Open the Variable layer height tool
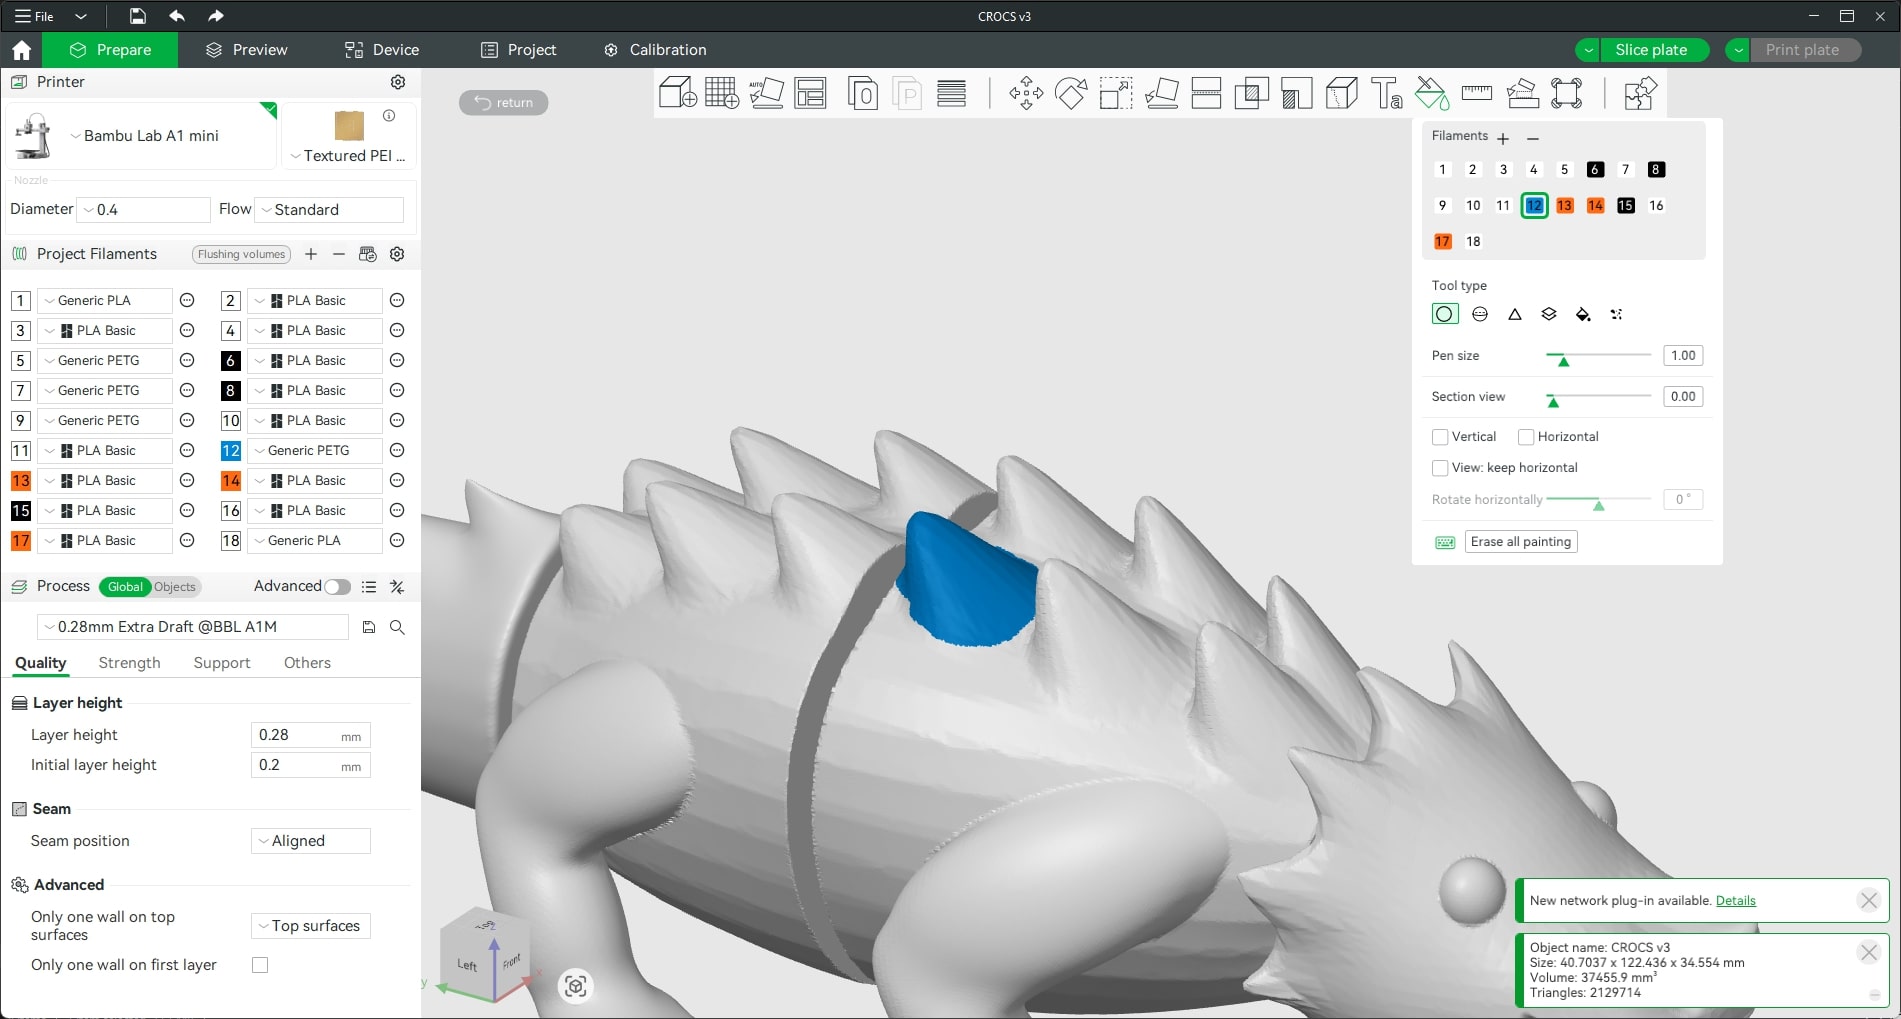Image resolution: width=1901 pixels, height=1019 pixels. tap(951, 93)
